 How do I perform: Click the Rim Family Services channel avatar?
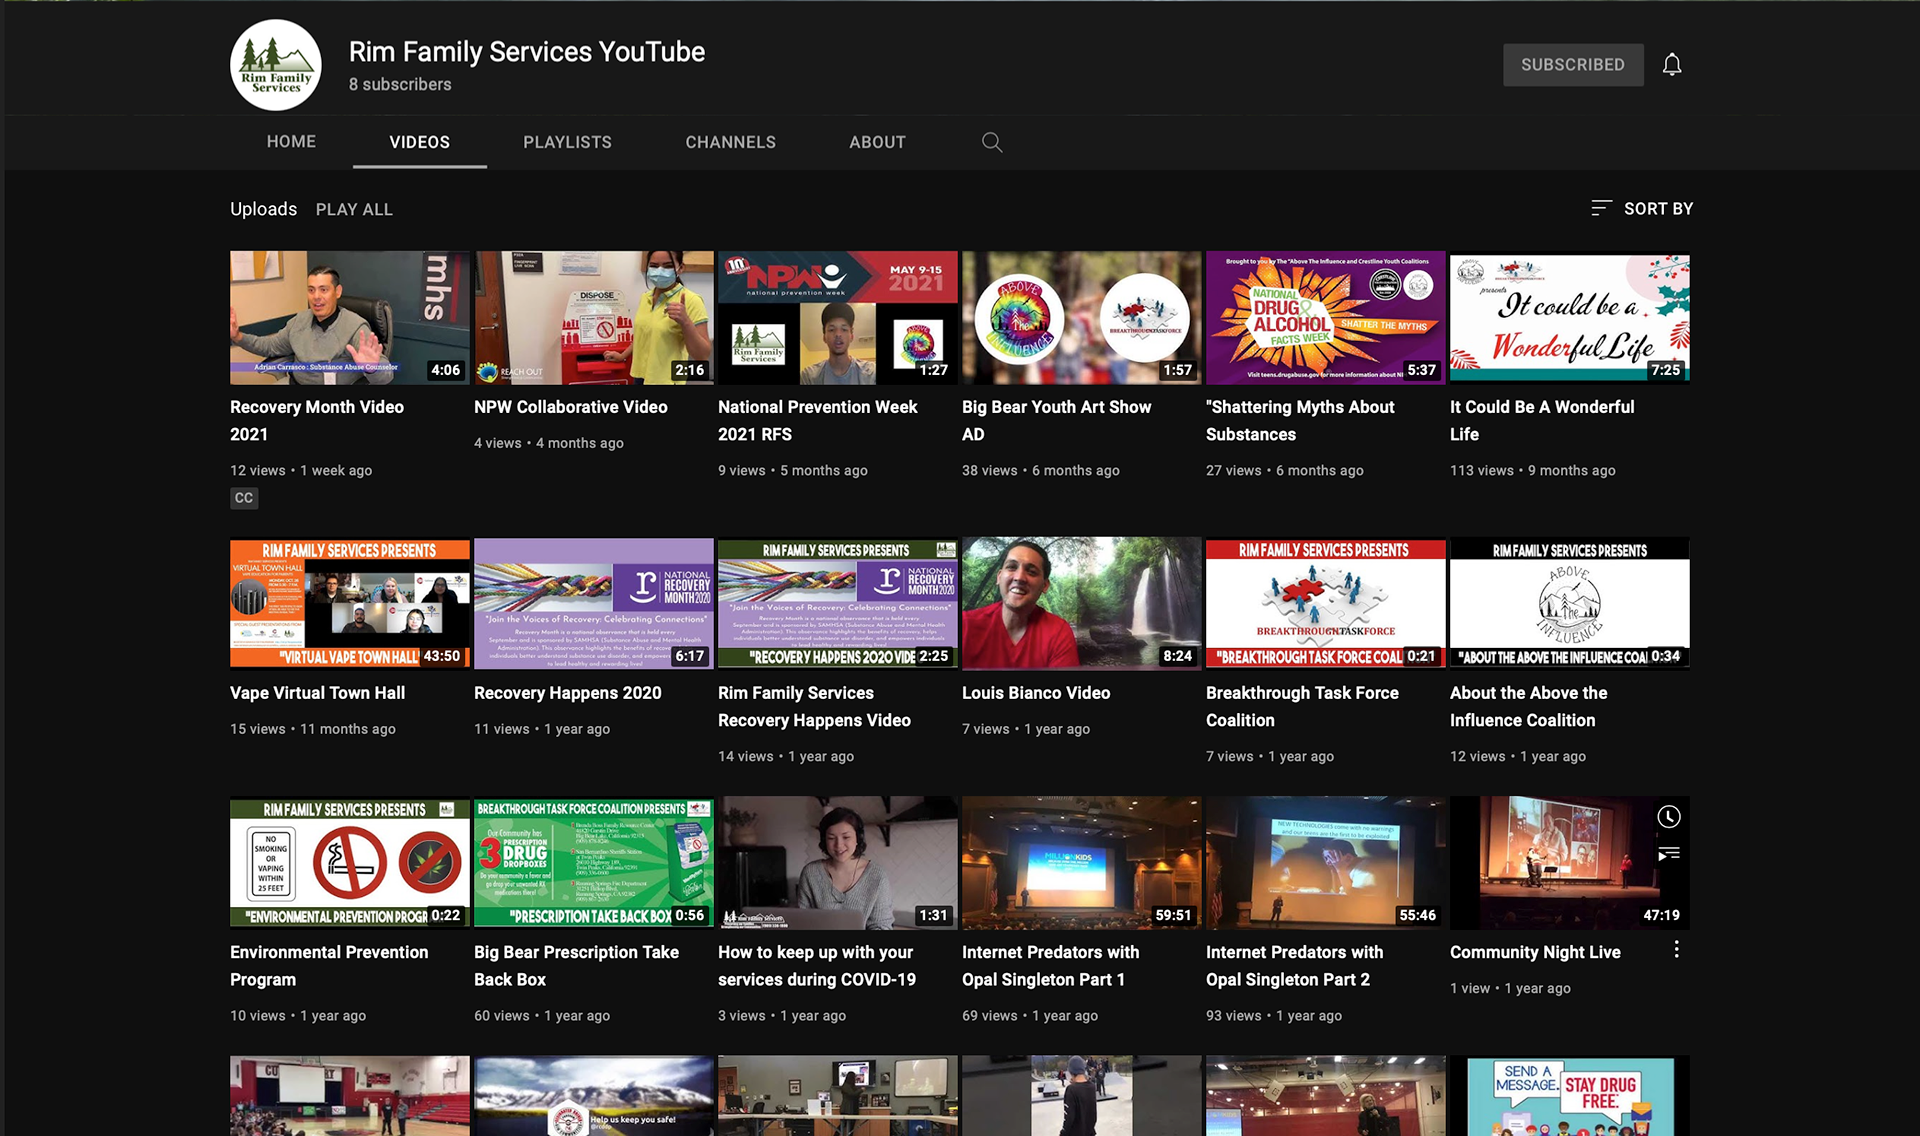pyautogui.click(x=276, y=65)
